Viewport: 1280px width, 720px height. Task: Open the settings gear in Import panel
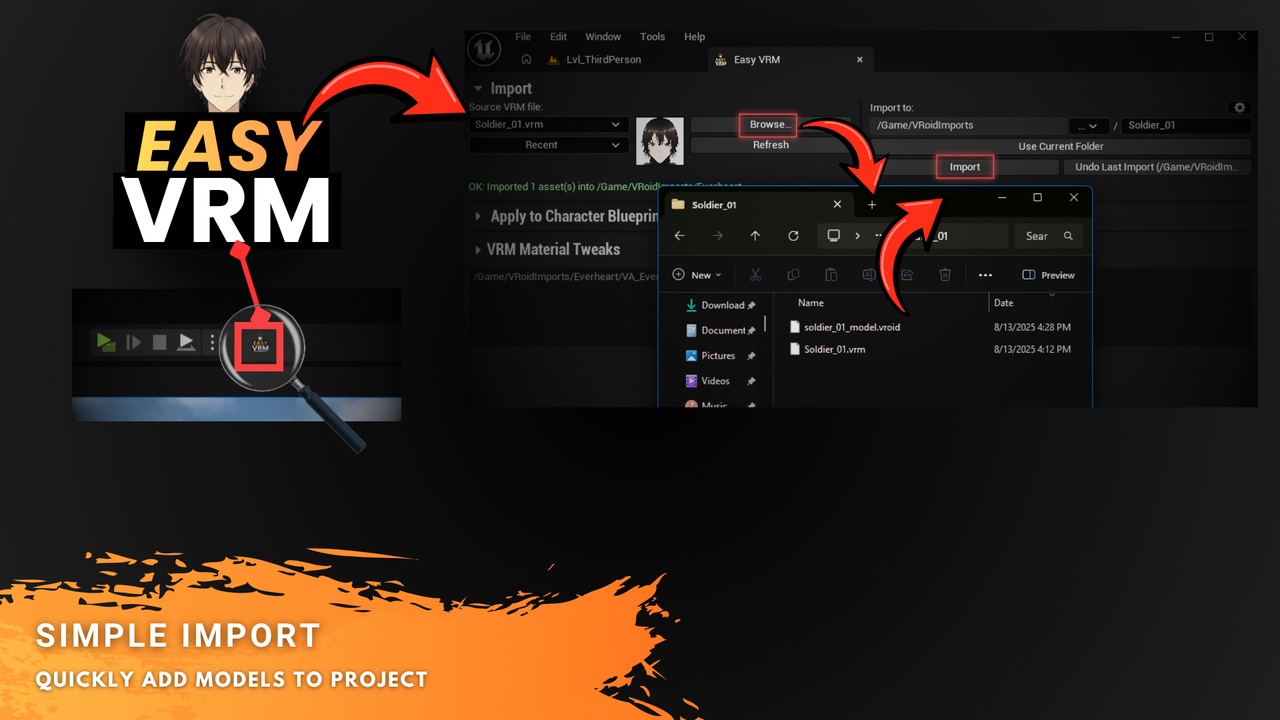pyautogui.click(x=1240, y=108)
